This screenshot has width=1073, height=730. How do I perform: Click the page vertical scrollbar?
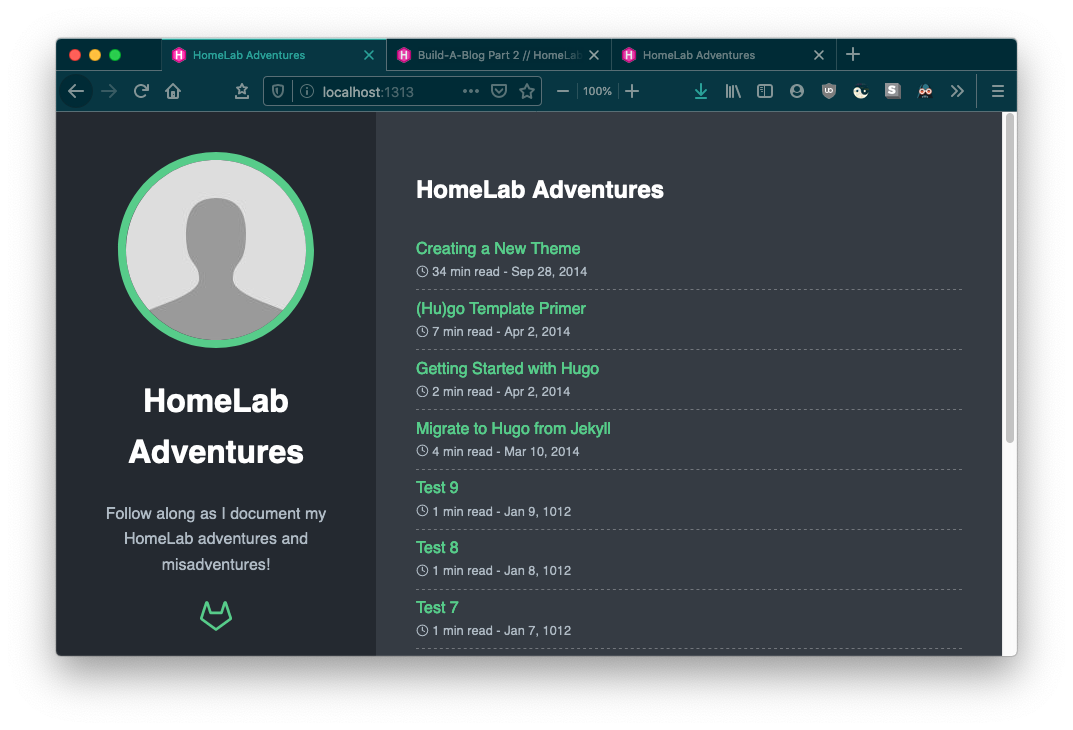pyautogui.click(x=1009, y=280)
